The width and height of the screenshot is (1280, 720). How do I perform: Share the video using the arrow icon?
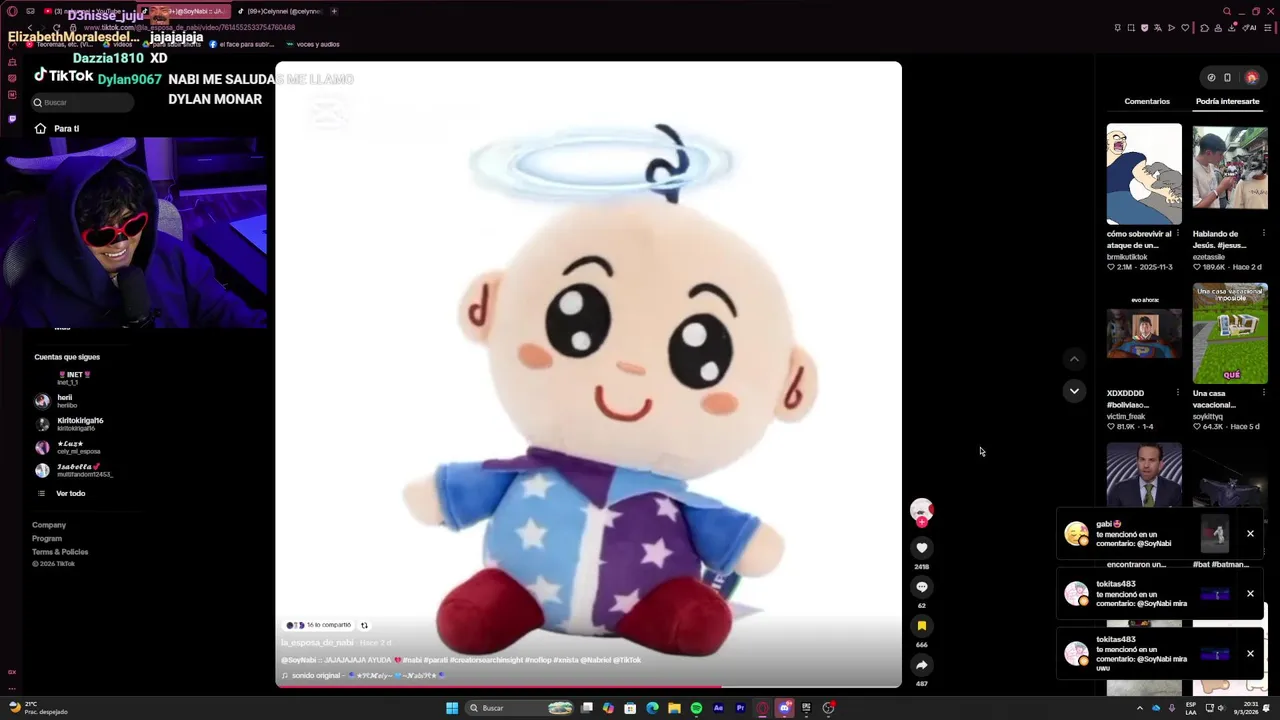coord(922,665)
